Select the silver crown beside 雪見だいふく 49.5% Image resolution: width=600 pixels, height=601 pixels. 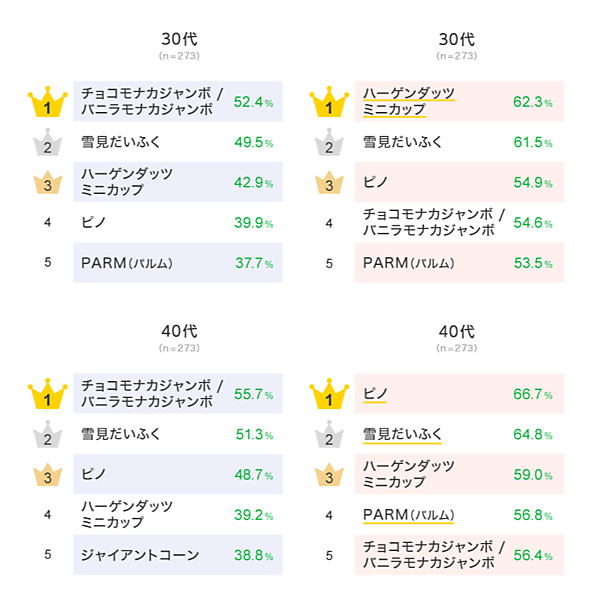(47, 143)
